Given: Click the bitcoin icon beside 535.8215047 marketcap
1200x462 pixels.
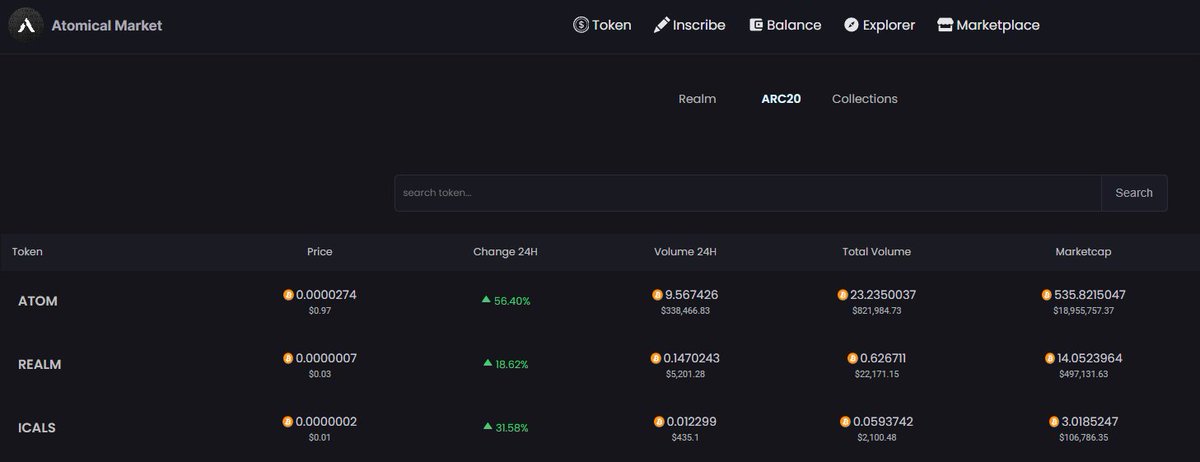Looking at the screenshot, I should point(1047,295).
